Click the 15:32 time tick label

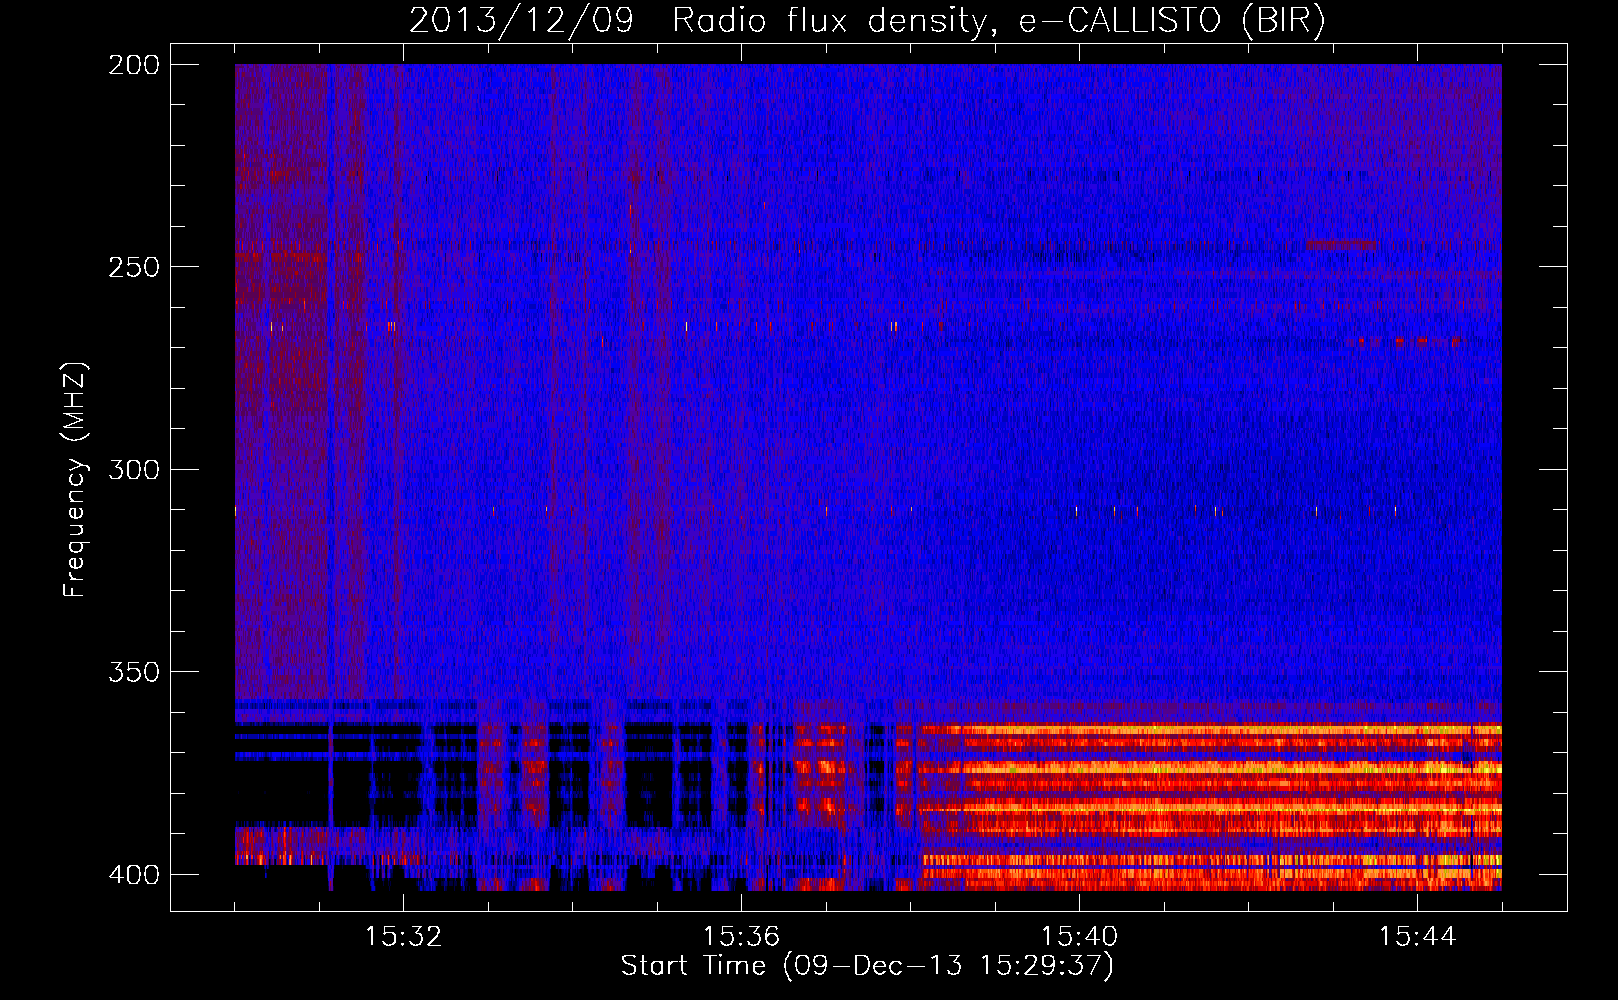pyautogui.click(x=404, y=937)
